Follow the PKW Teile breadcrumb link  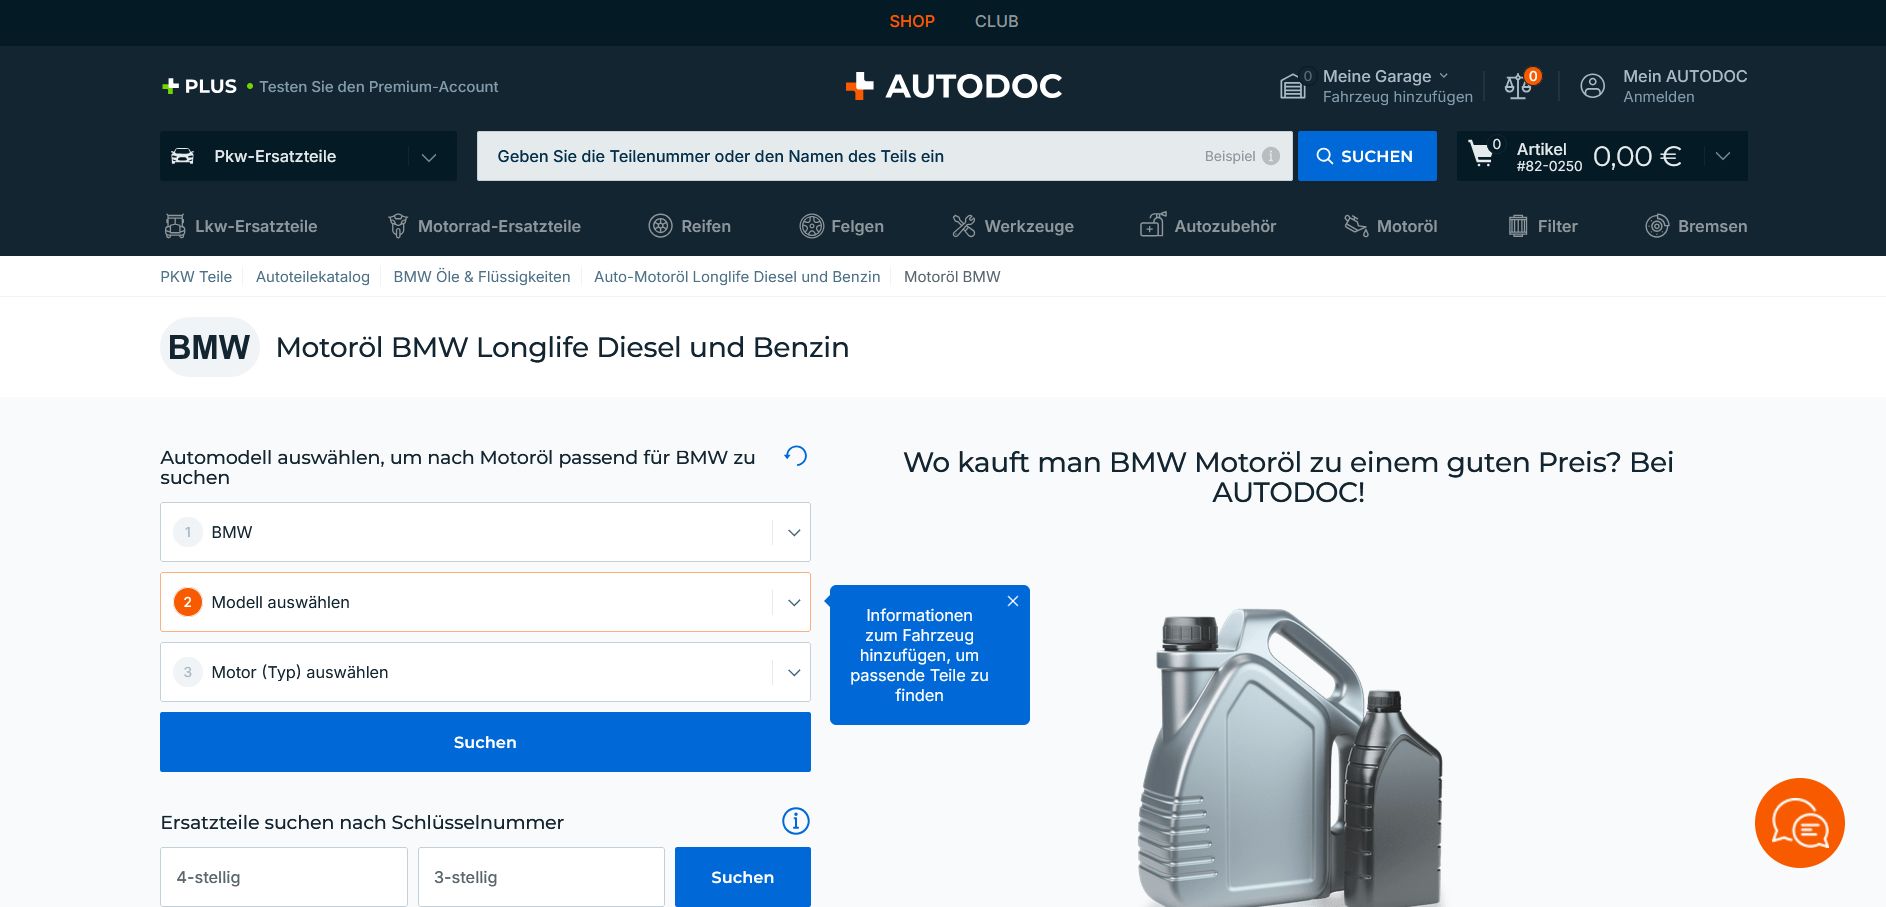pyautogui.click(x=196, y=277)
